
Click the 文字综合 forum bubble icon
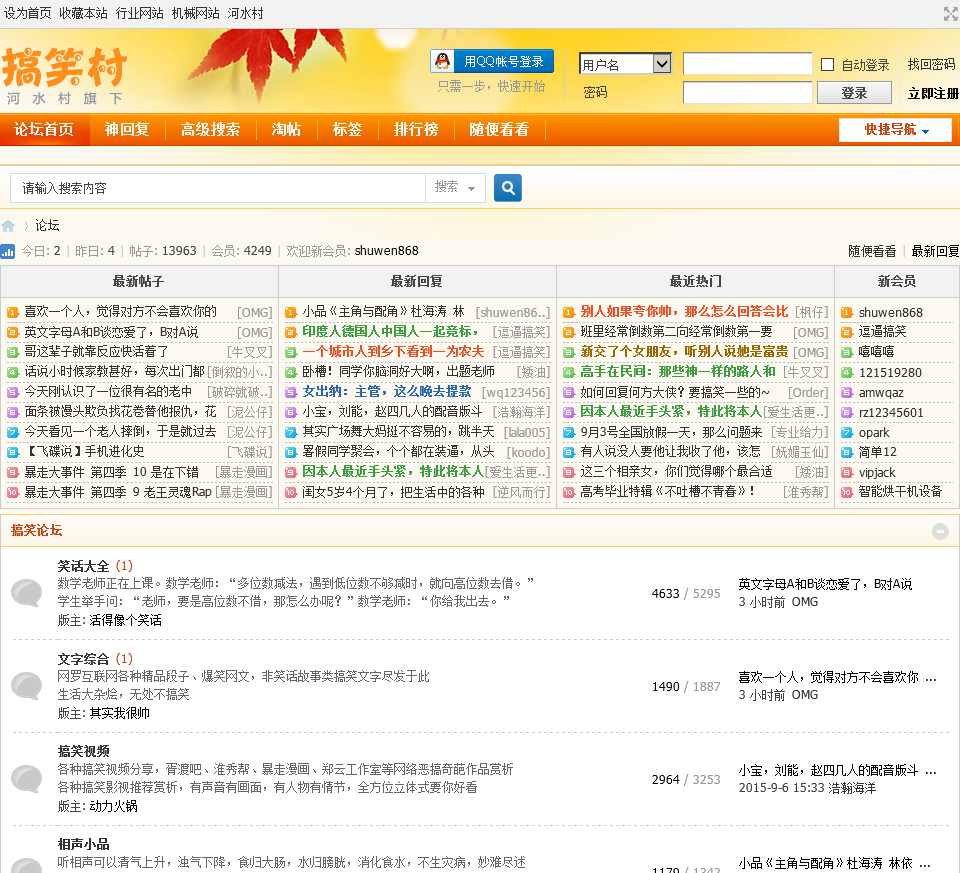coord(26,686)
